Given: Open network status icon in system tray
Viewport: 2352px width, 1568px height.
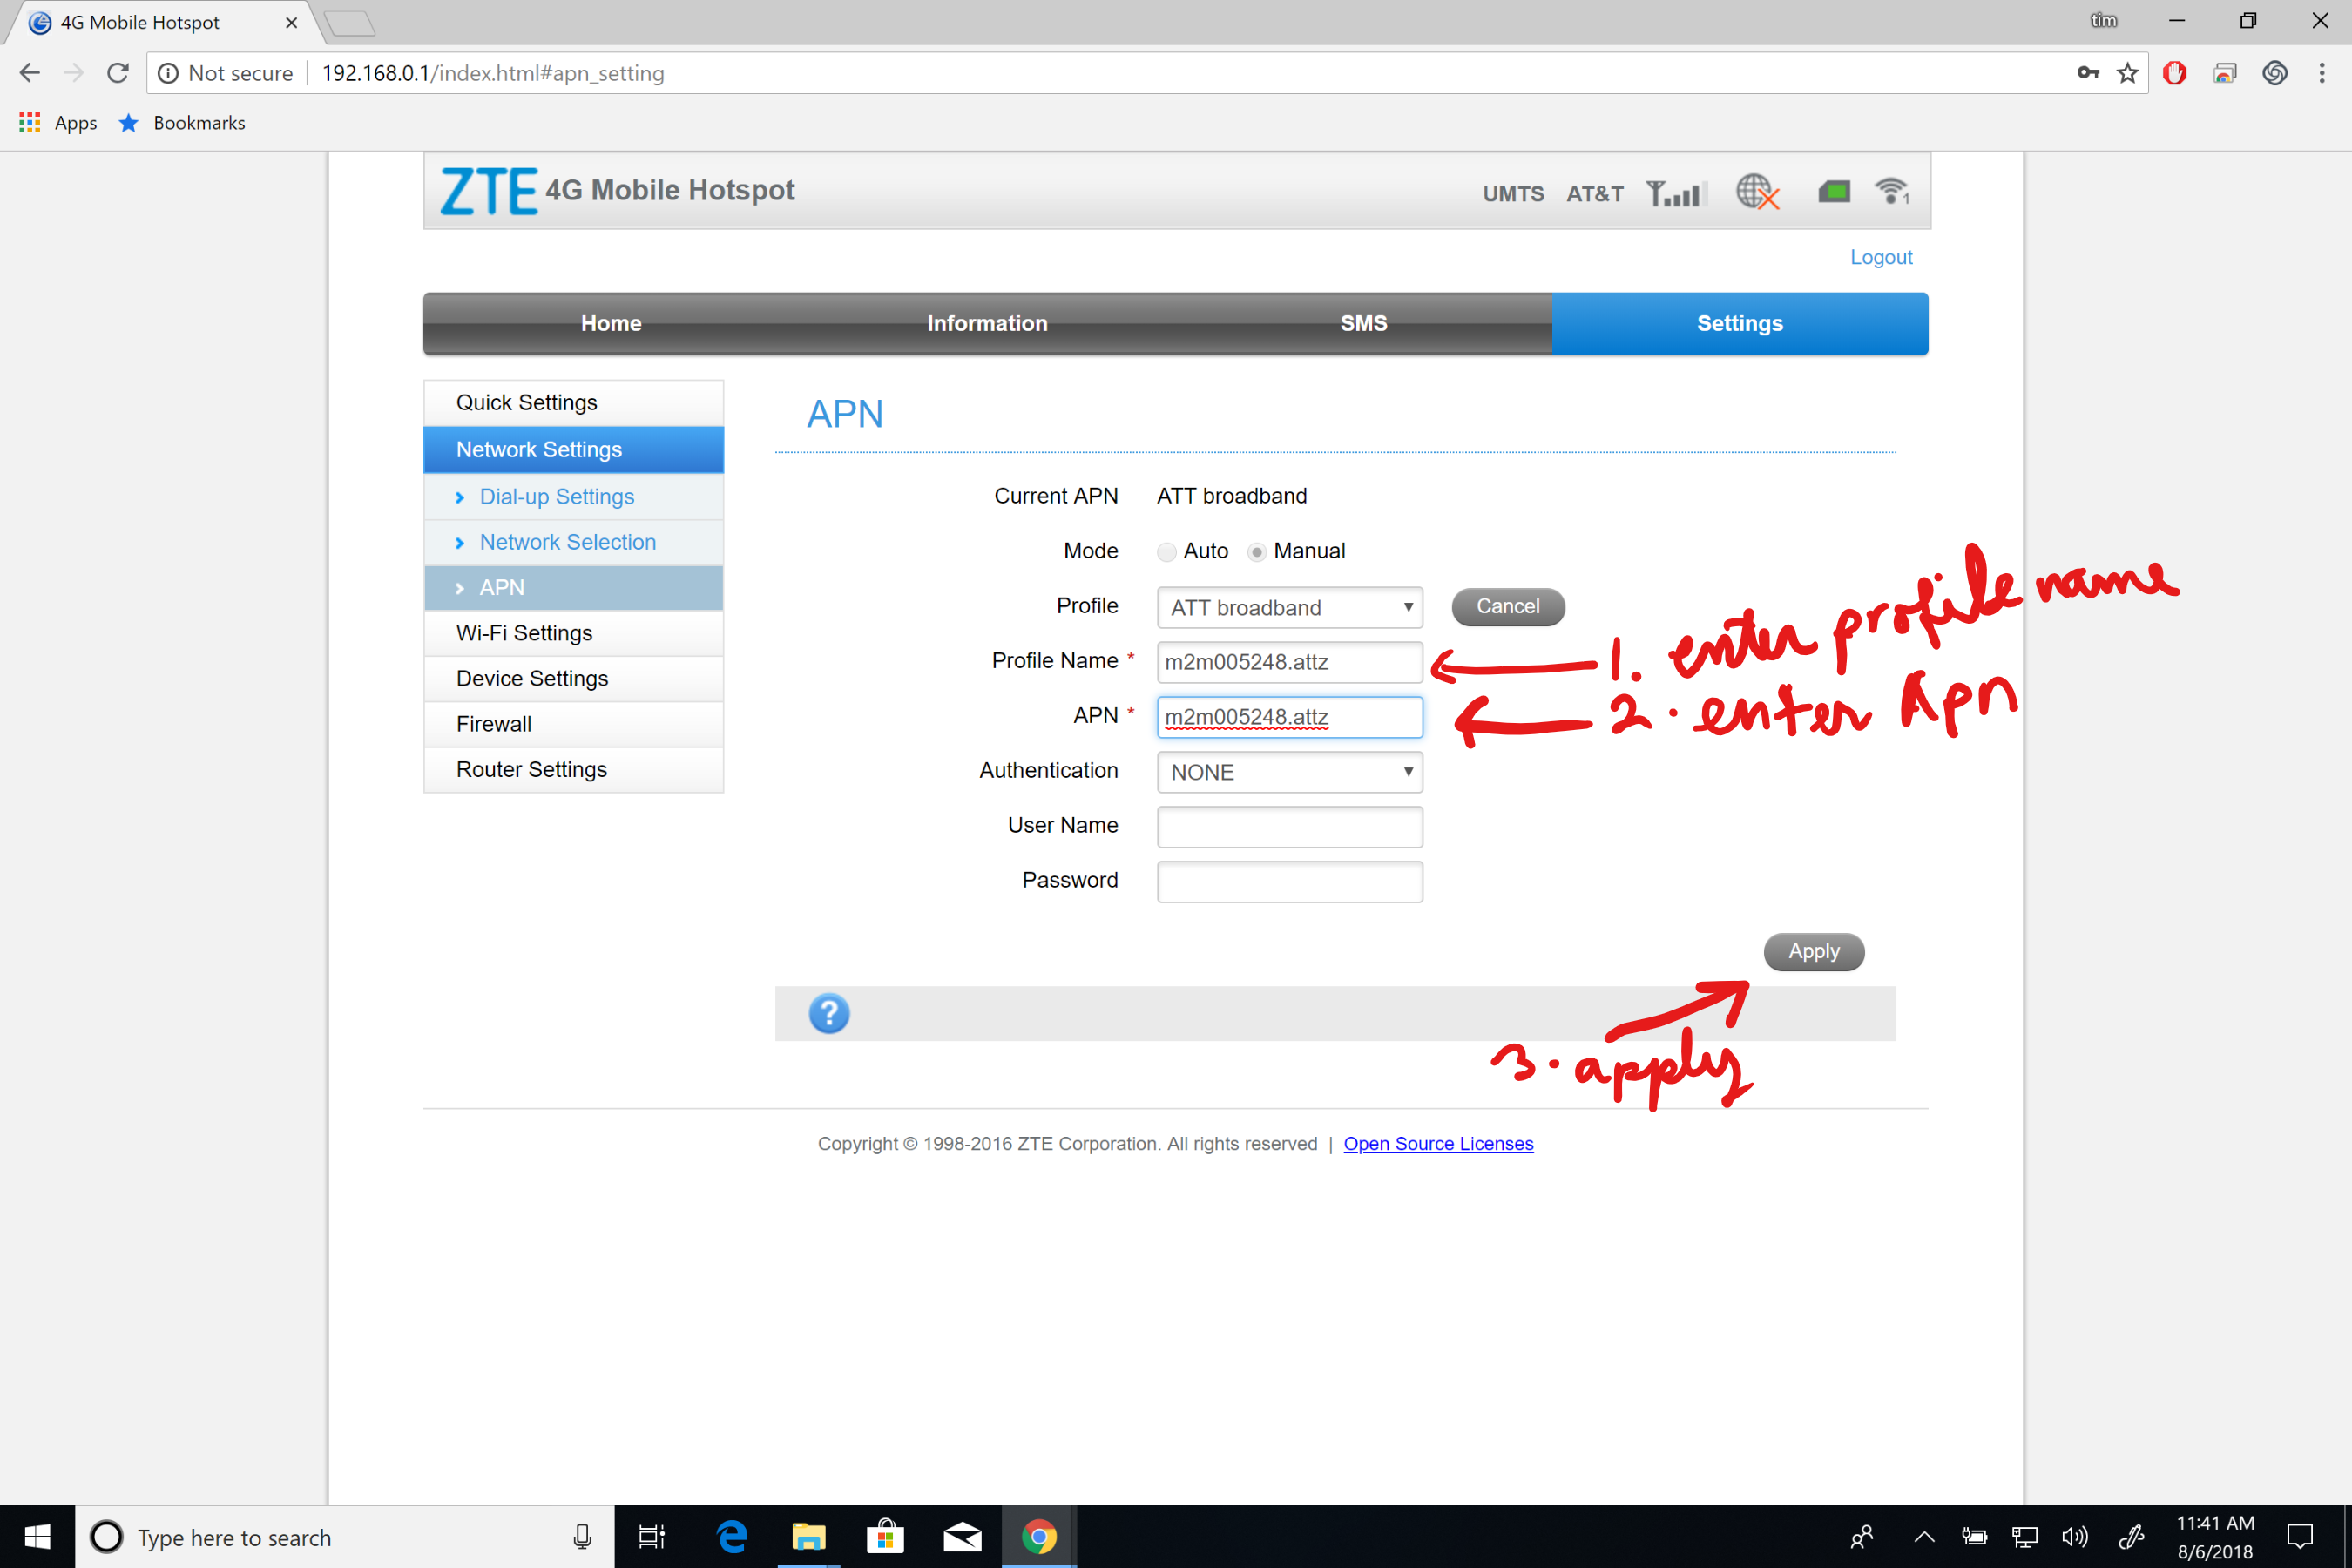Looking at the screenshot, I should coord(2025,1537).
